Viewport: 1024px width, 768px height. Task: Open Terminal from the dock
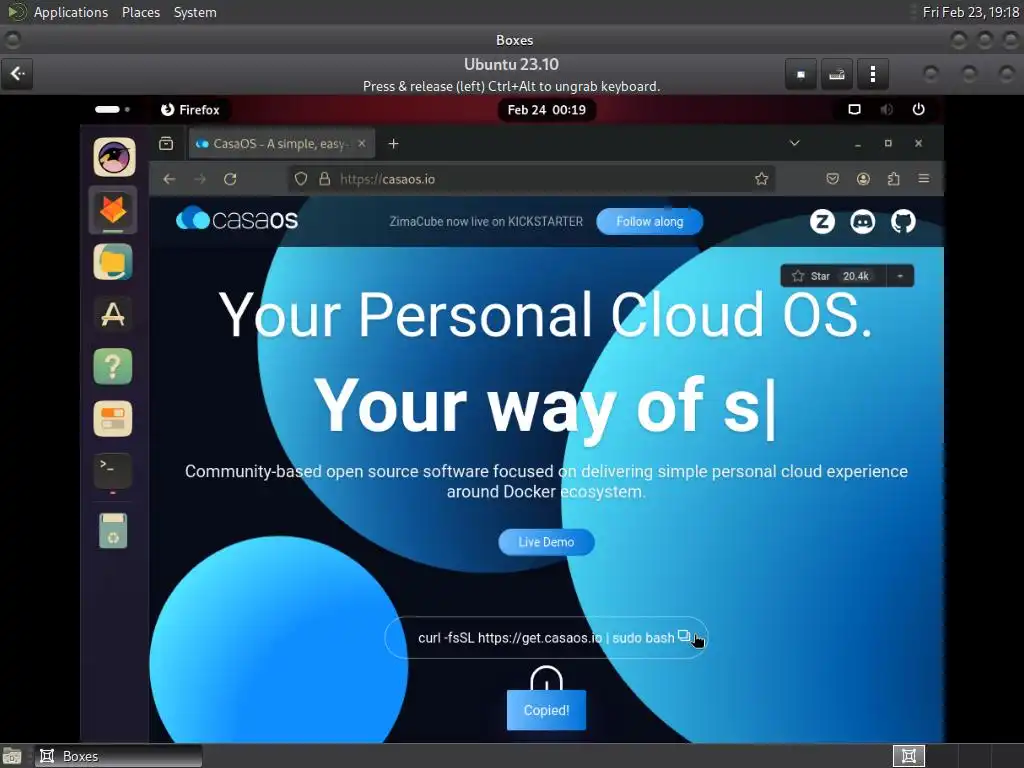tap(113, 470)
